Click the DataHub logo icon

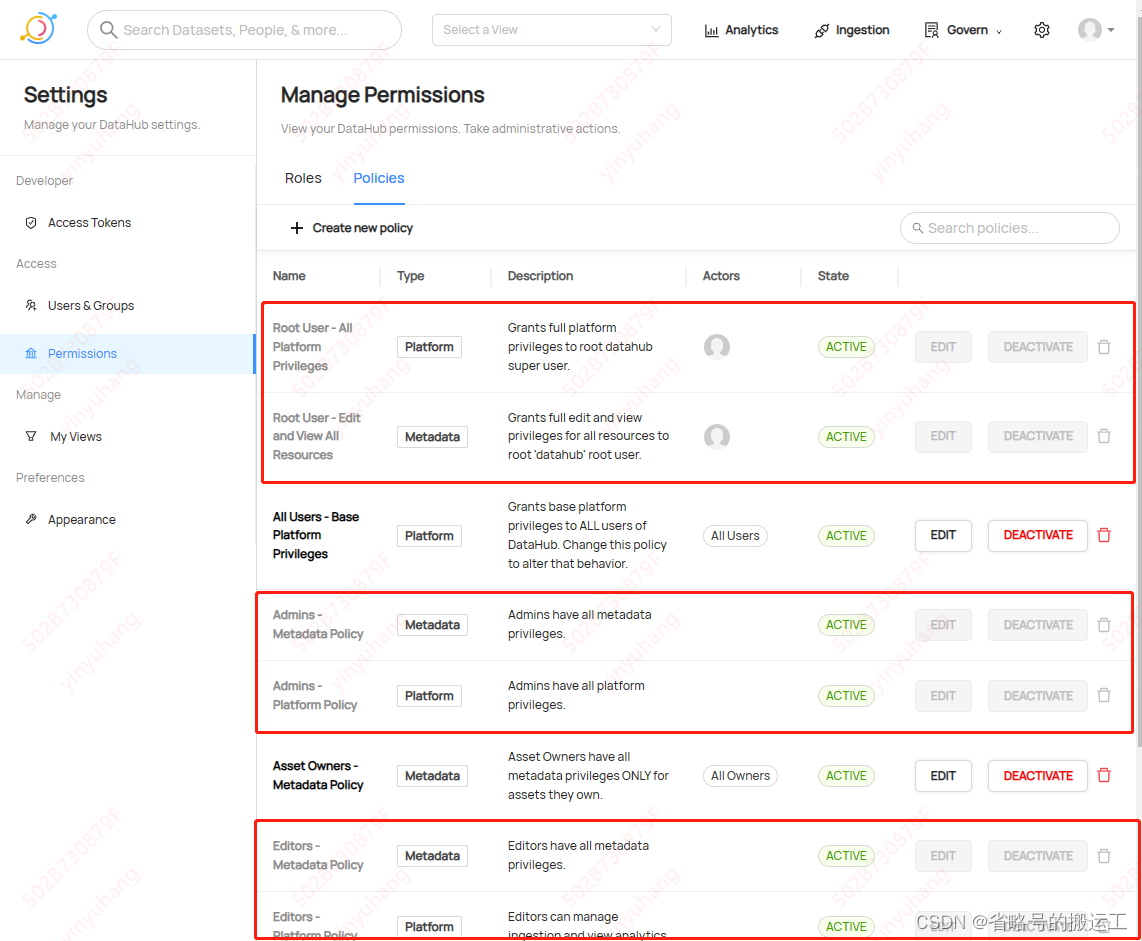38,28
